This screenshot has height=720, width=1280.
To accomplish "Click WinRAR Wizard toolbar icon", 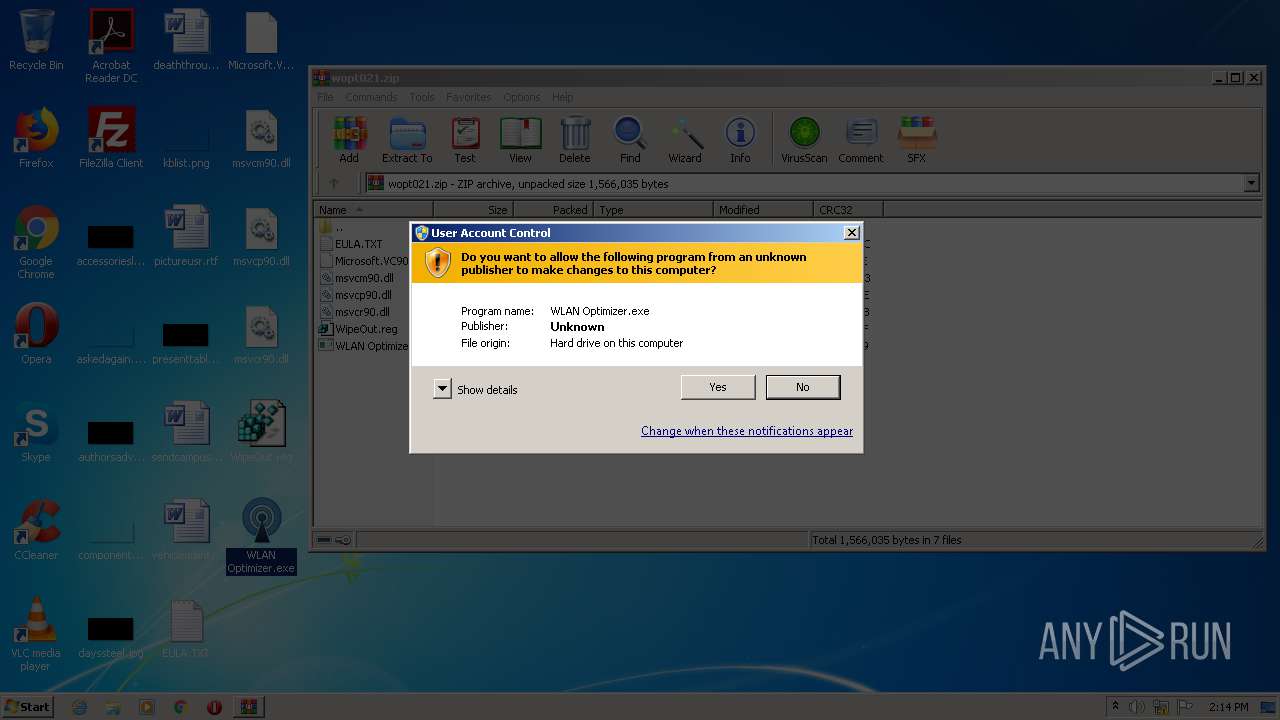I will tap(685, 139).
